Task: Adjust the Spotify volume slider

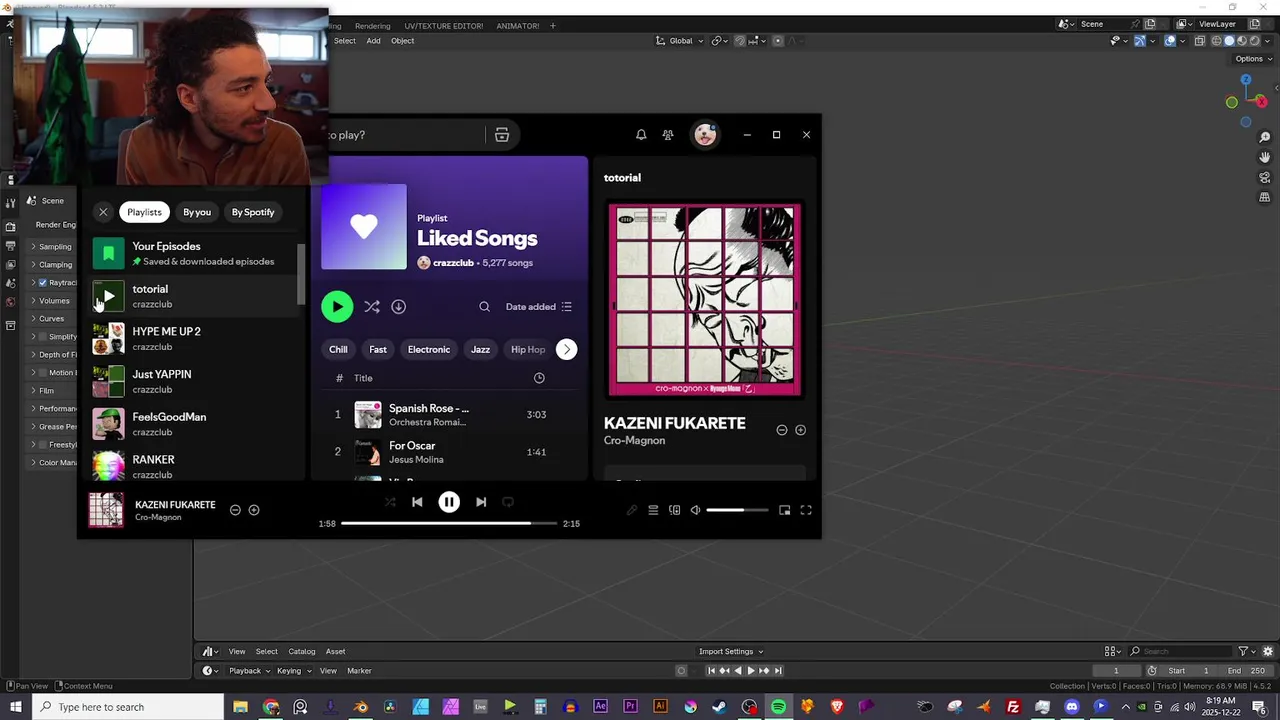Action: click(737, 510)
